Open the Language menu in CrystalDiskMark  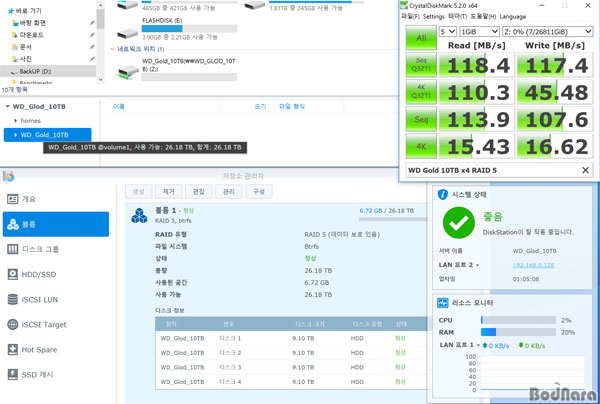pyautogui.click(x=512, y=16)
